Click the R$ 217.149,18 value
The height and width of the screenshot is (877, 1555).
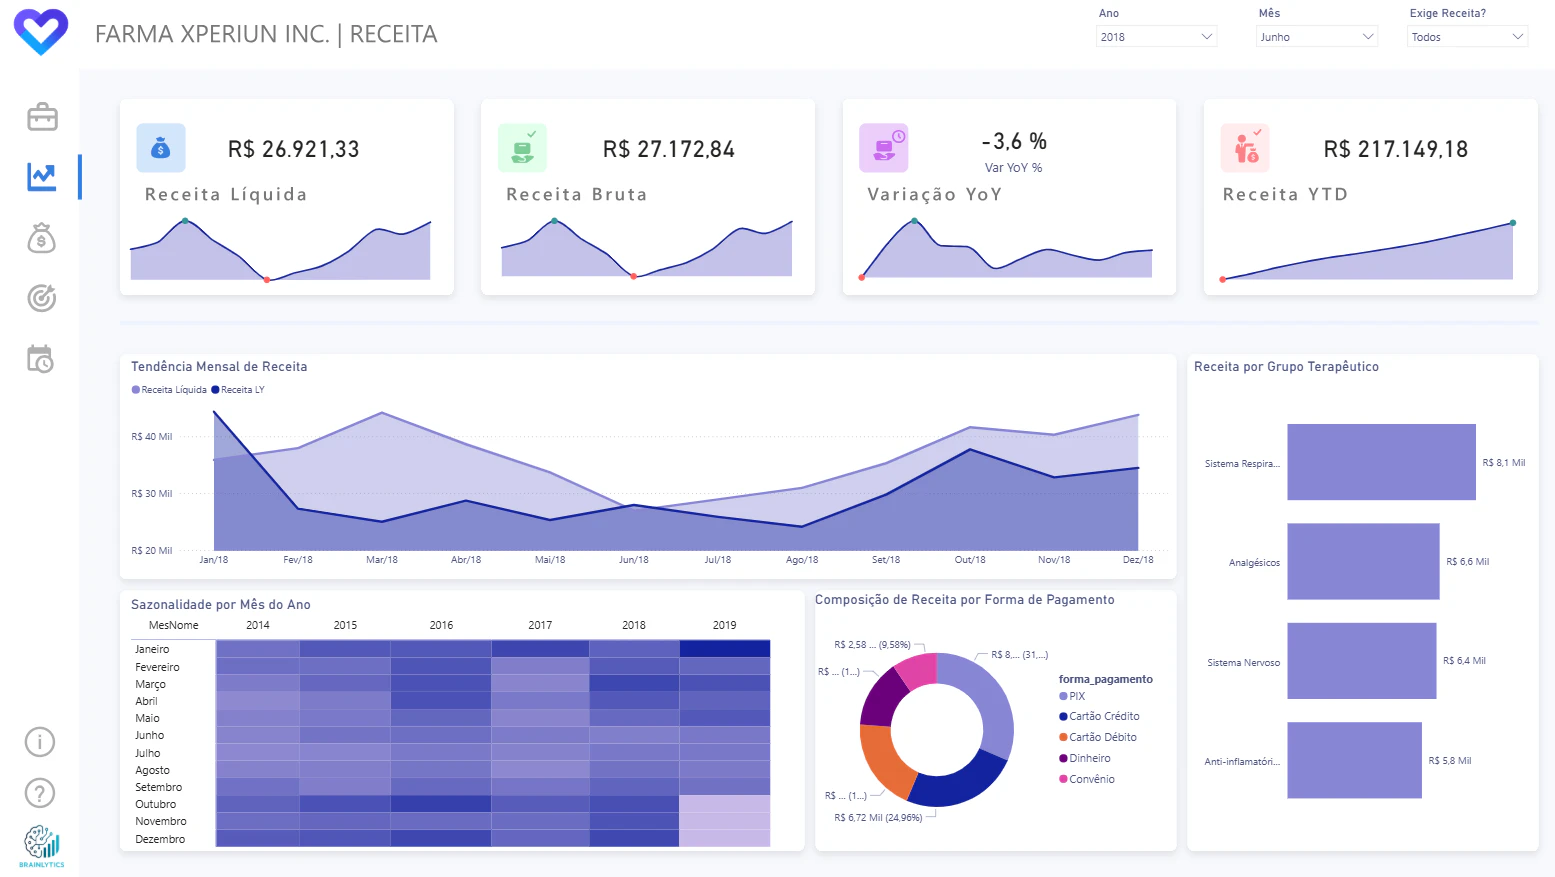[1396, 149]
